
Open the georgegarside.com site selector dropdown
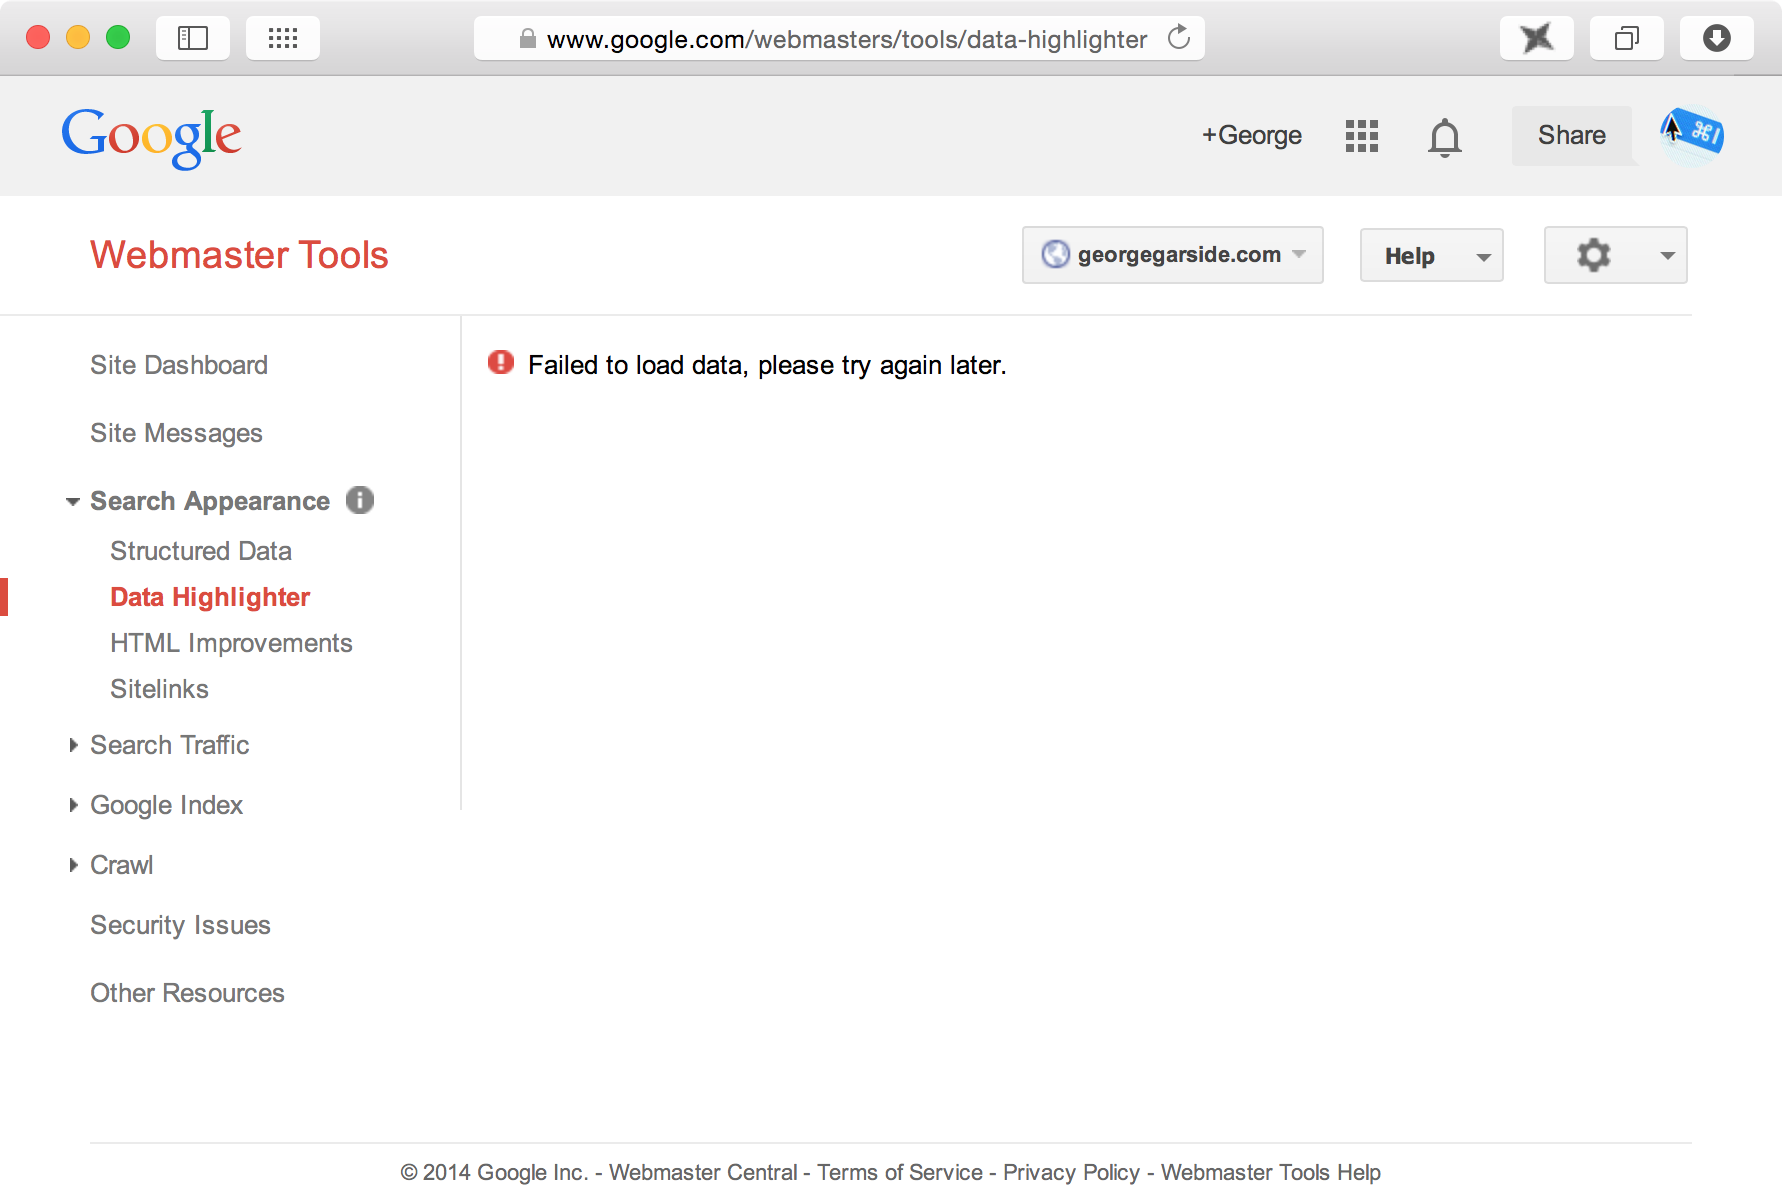[1173, 255]
